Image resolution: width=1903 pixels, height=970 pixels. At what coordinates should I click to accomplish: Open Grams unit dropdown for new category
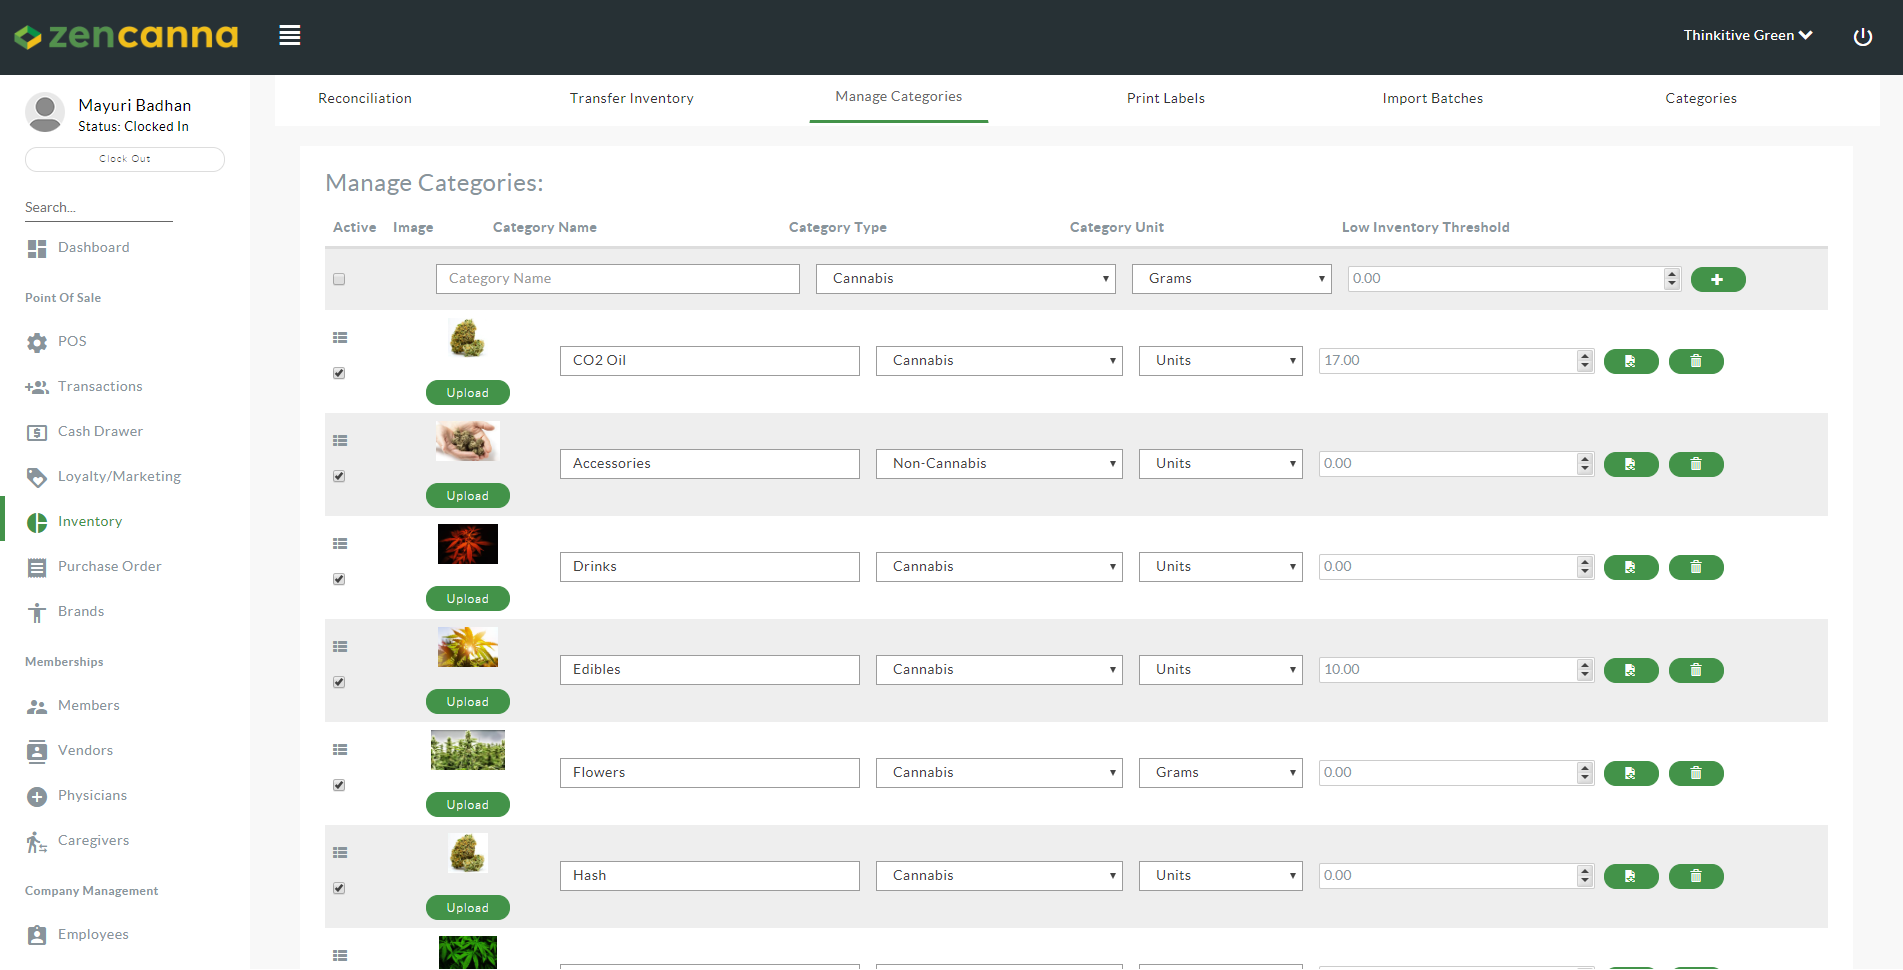(1231, 279)
